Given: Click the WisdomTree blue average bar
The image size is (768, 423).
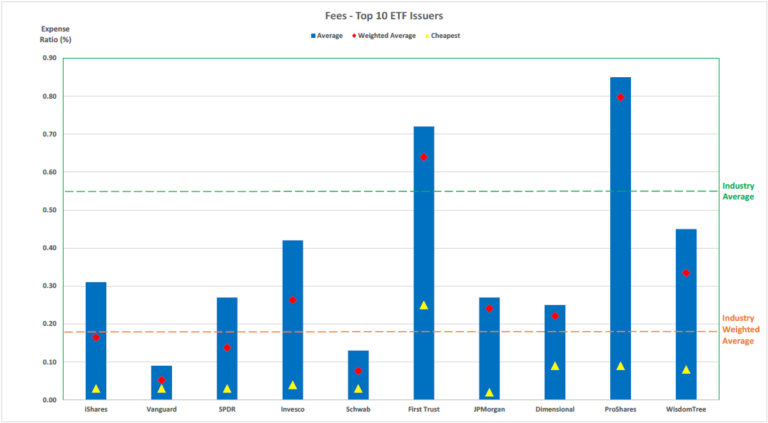Looking at the screenshot, I should [x=686, y=314].
